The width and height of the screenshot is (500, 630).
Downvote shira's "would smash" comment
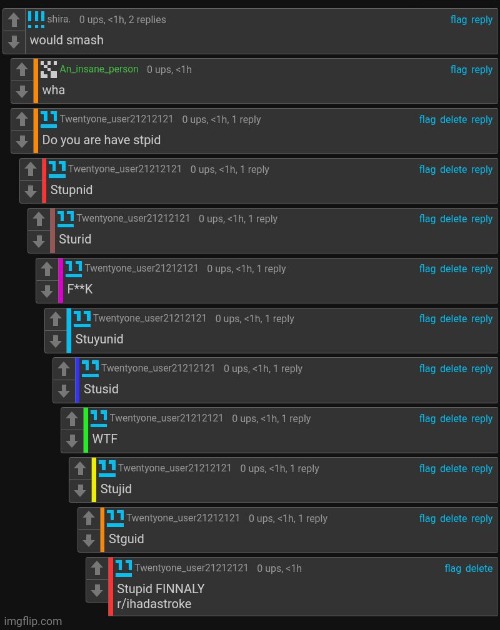tap(14, 41)
